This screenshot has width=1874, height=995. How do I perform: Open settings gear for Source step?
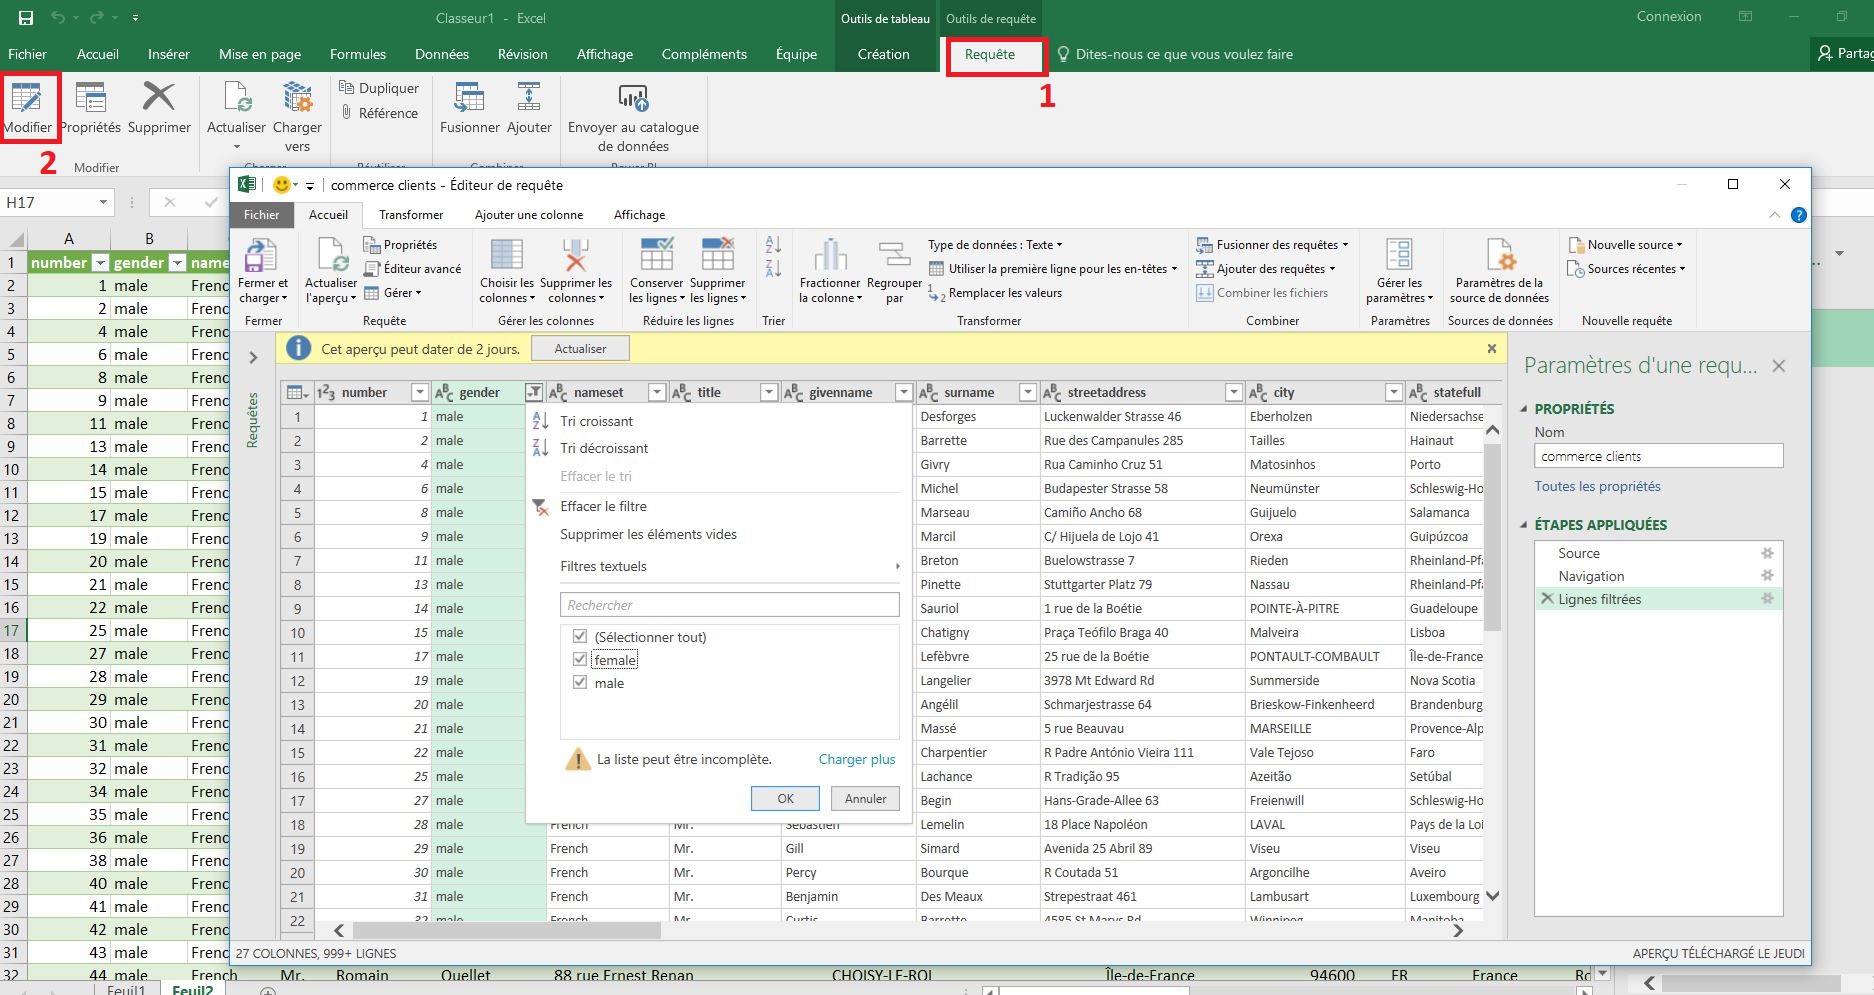click(x=1767, y=553)
